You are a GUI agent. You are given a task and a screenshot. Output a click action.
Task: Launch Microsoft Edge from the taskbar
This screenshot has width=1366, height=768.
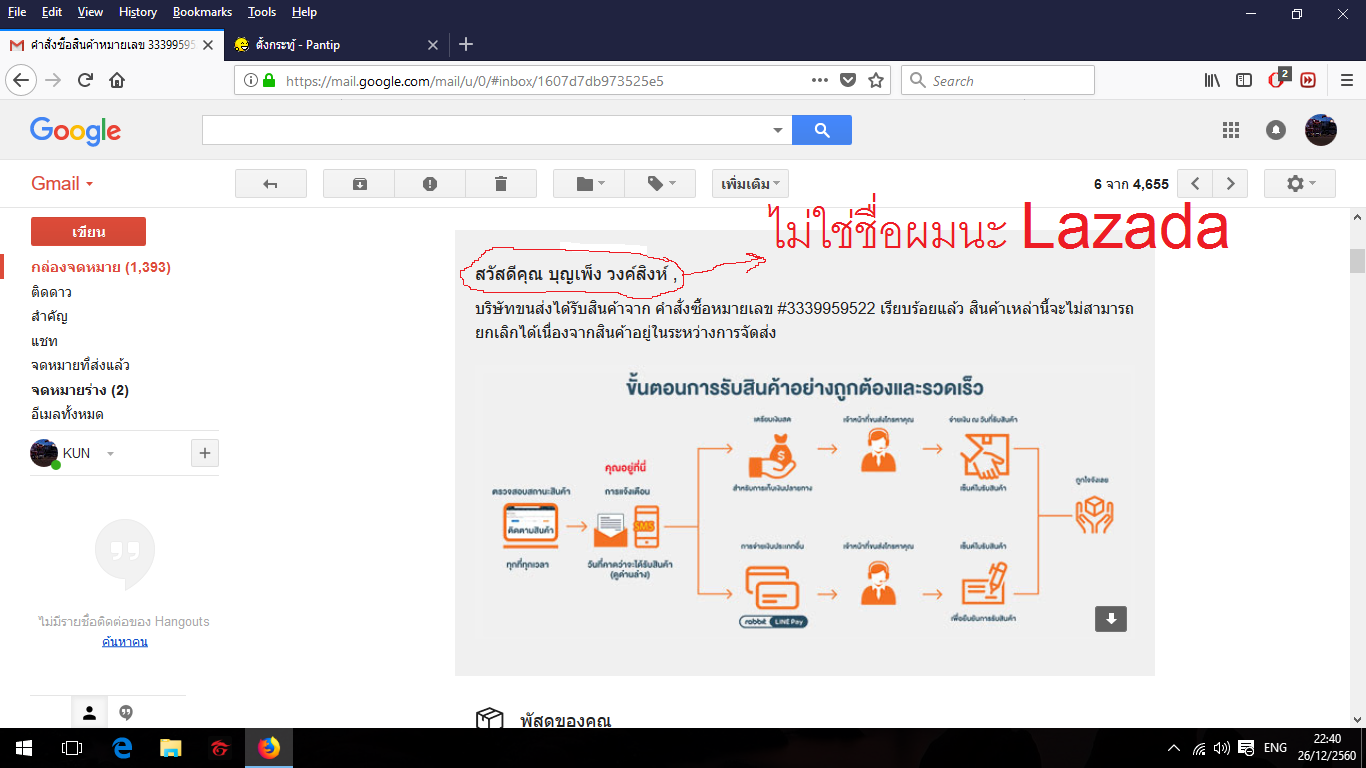point(122,748)
